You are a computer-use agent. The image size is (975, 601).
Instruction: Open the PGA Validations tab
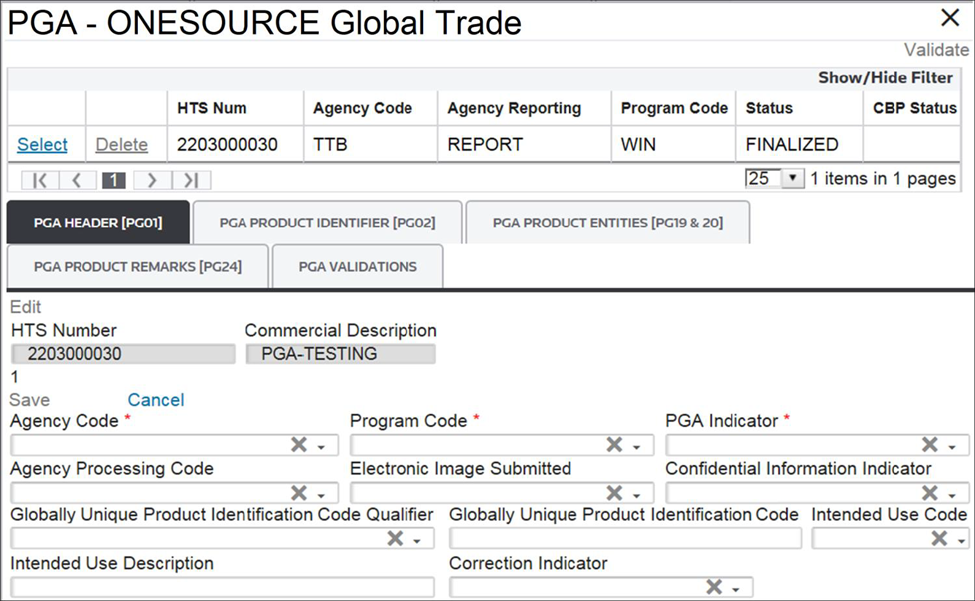pos(357,267)
